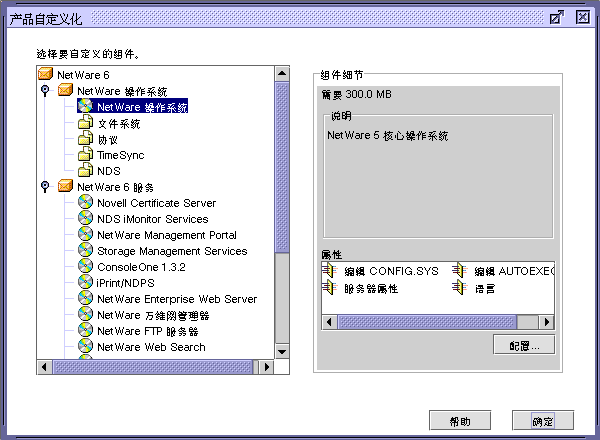The image size is (600, 440).
Task: Click the tree vertical scrollbar thumb
Action: click(282, 167)
